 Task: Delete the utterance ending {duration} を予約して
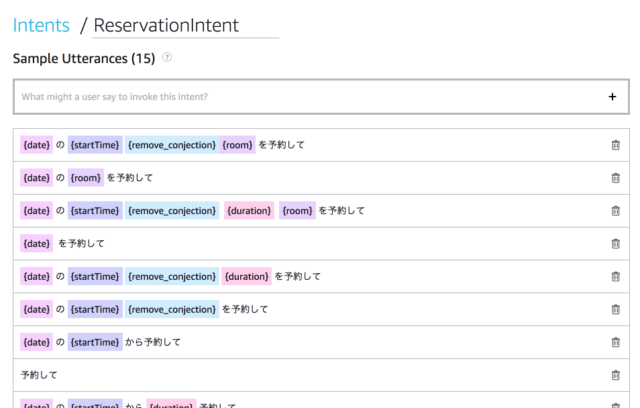pyautogui.click(x=616, y=276)
